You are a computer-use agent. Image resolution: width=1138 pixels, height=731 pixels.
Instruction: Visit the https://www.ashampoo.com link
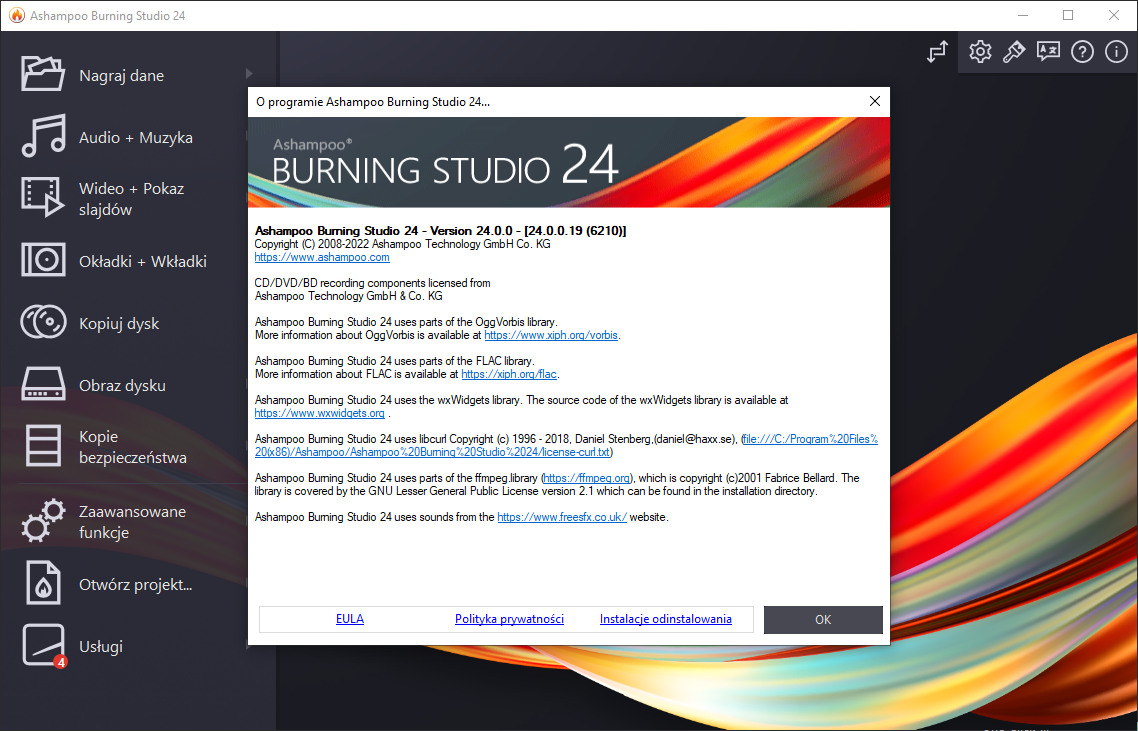tap(322, 257)
